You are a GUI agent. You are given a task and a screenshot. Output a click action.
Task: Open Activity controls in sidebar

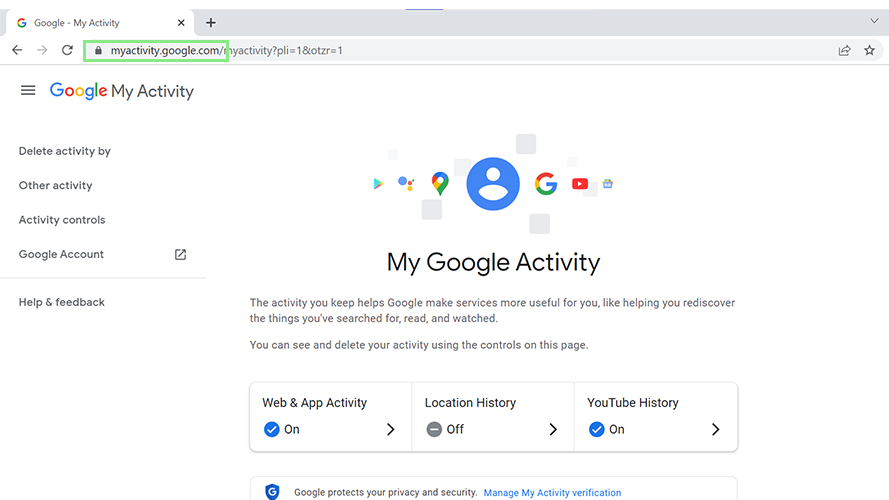coord(62,220)
